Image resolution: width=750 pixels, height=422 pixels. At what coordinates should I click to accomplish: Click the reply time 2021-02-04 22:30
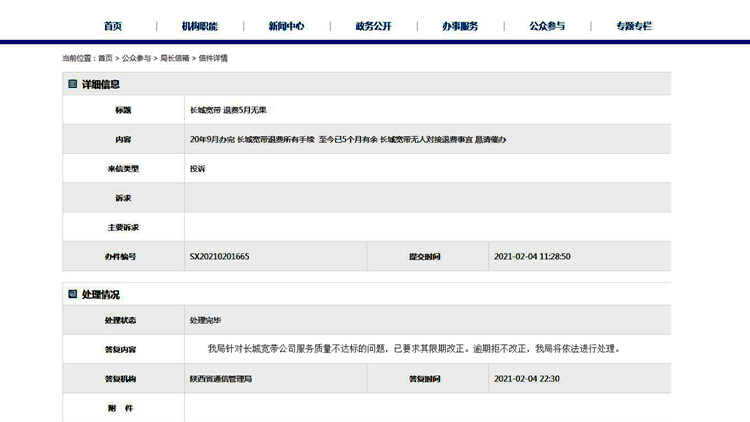(x=526, y=379)
